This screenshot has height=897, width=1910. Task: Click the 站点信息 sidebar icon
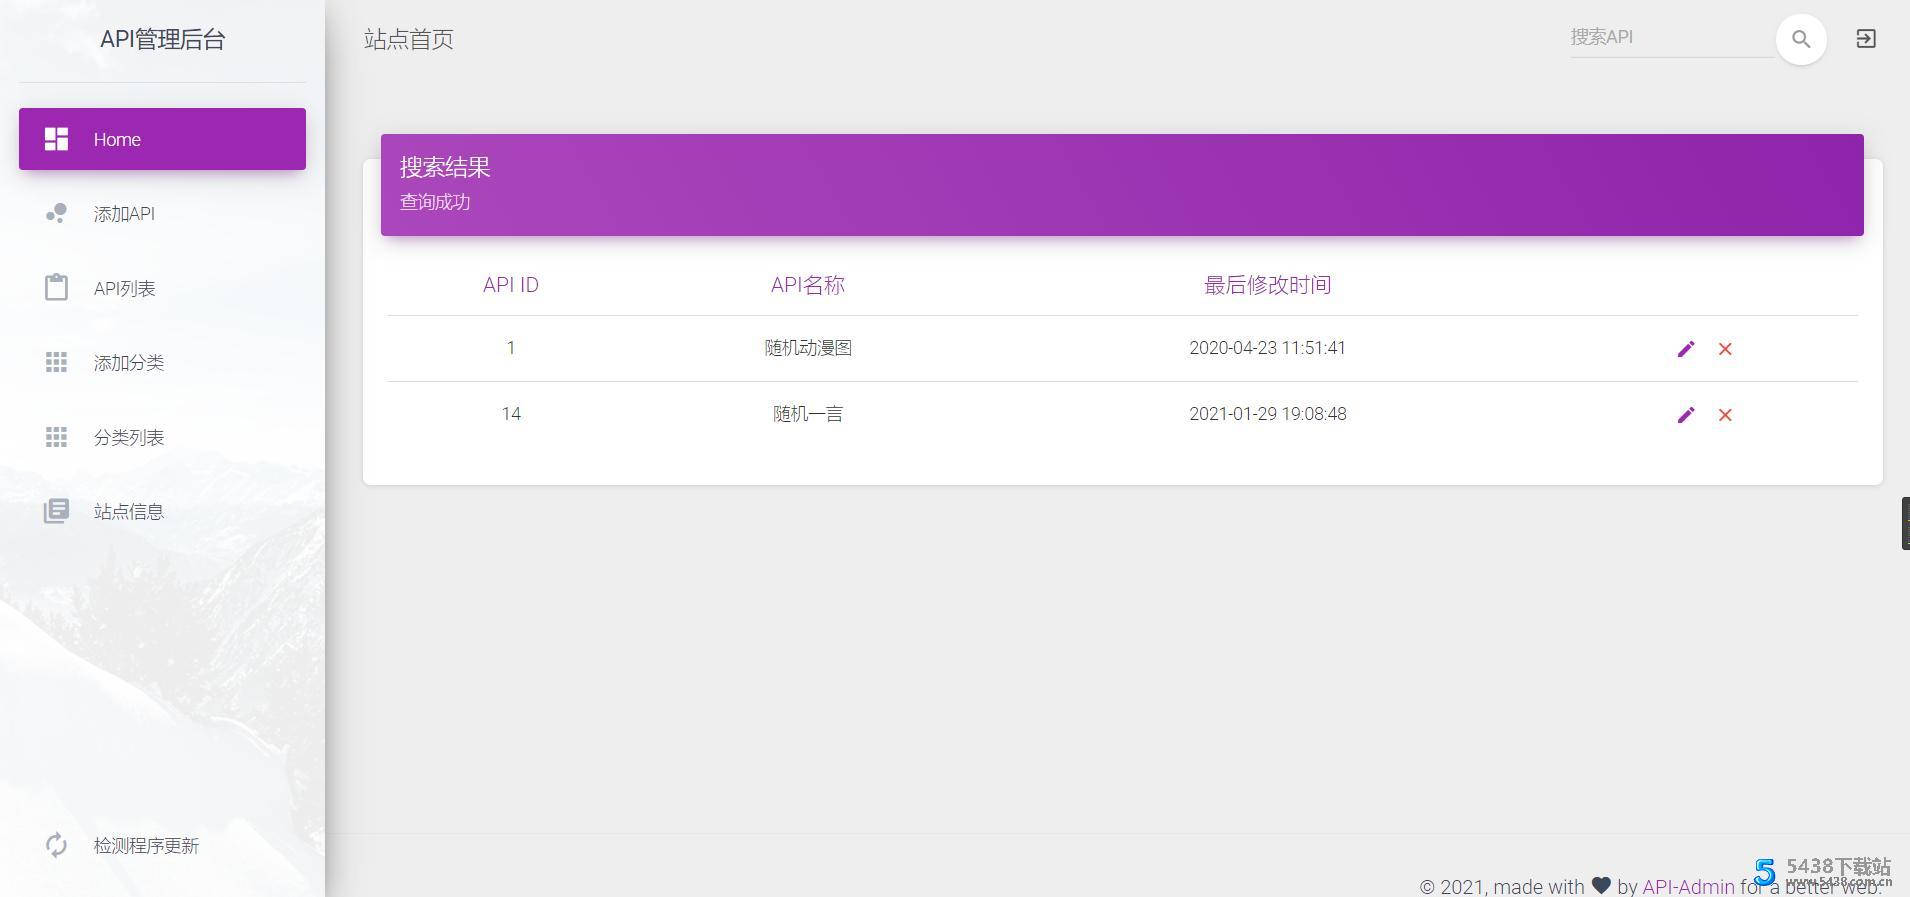coord(56,511)
